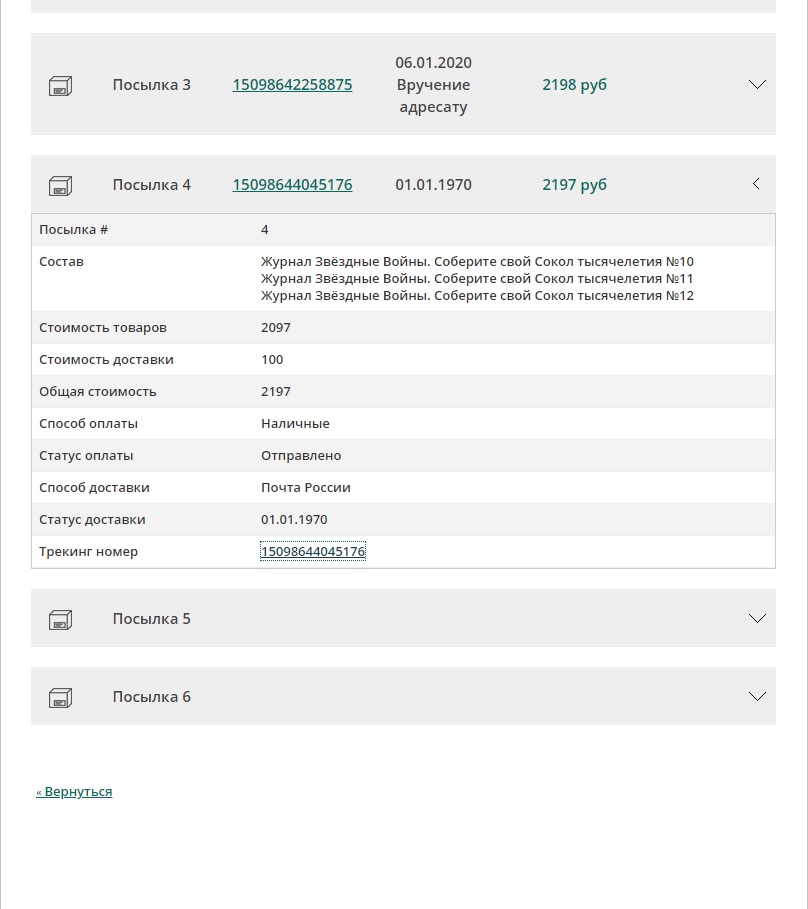The image size is (808, 909).
Task: Open tracking link 15098642258875
Action: point(292,85)
